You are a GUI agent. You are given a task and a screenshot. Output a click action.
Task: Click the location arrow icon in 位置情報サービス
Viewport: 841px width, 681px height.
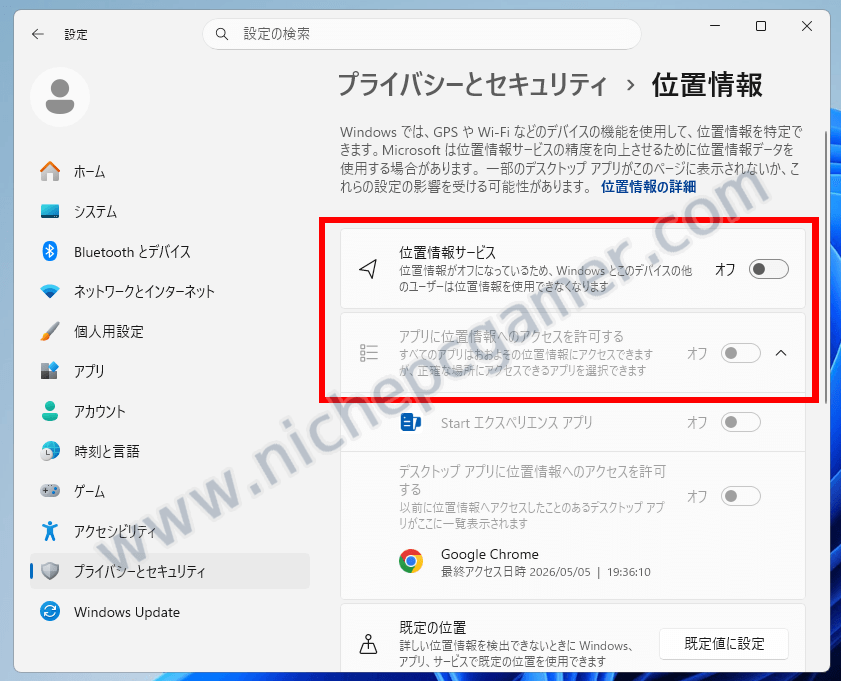click(x=368, y=269)
